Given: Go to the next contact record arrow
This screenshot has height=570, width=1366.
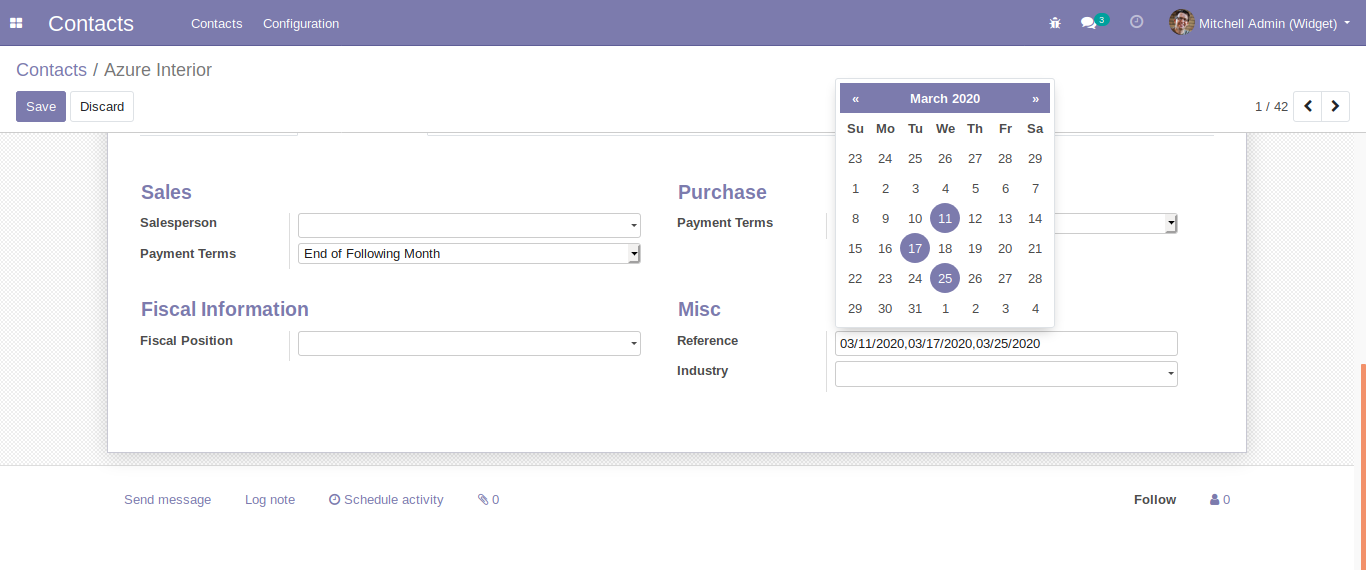Looking at the screenshot, I should [x=1335, y=106].
